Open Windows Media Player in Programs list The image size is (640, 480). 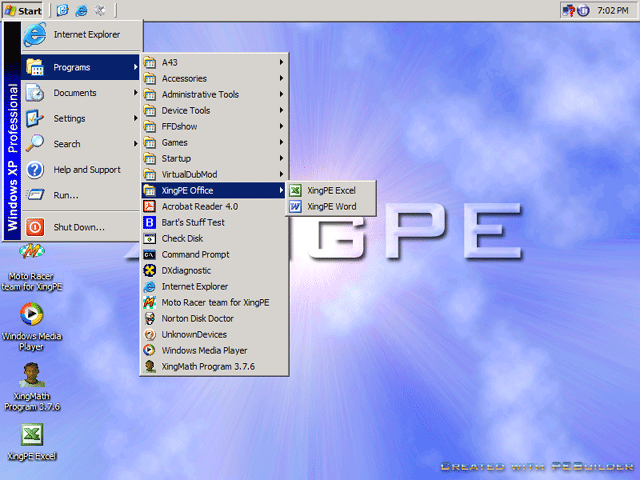213,351
